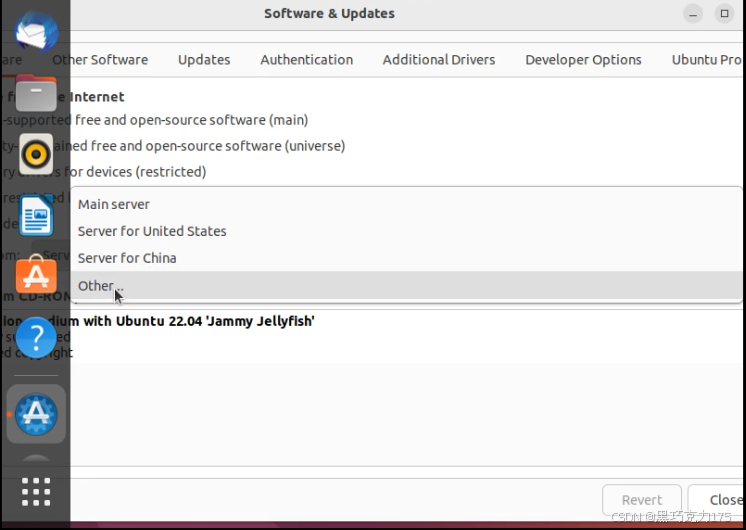Open Ubuntu Software store dock icon
Screen dimensions: 746x530
[x=36, y=275]
